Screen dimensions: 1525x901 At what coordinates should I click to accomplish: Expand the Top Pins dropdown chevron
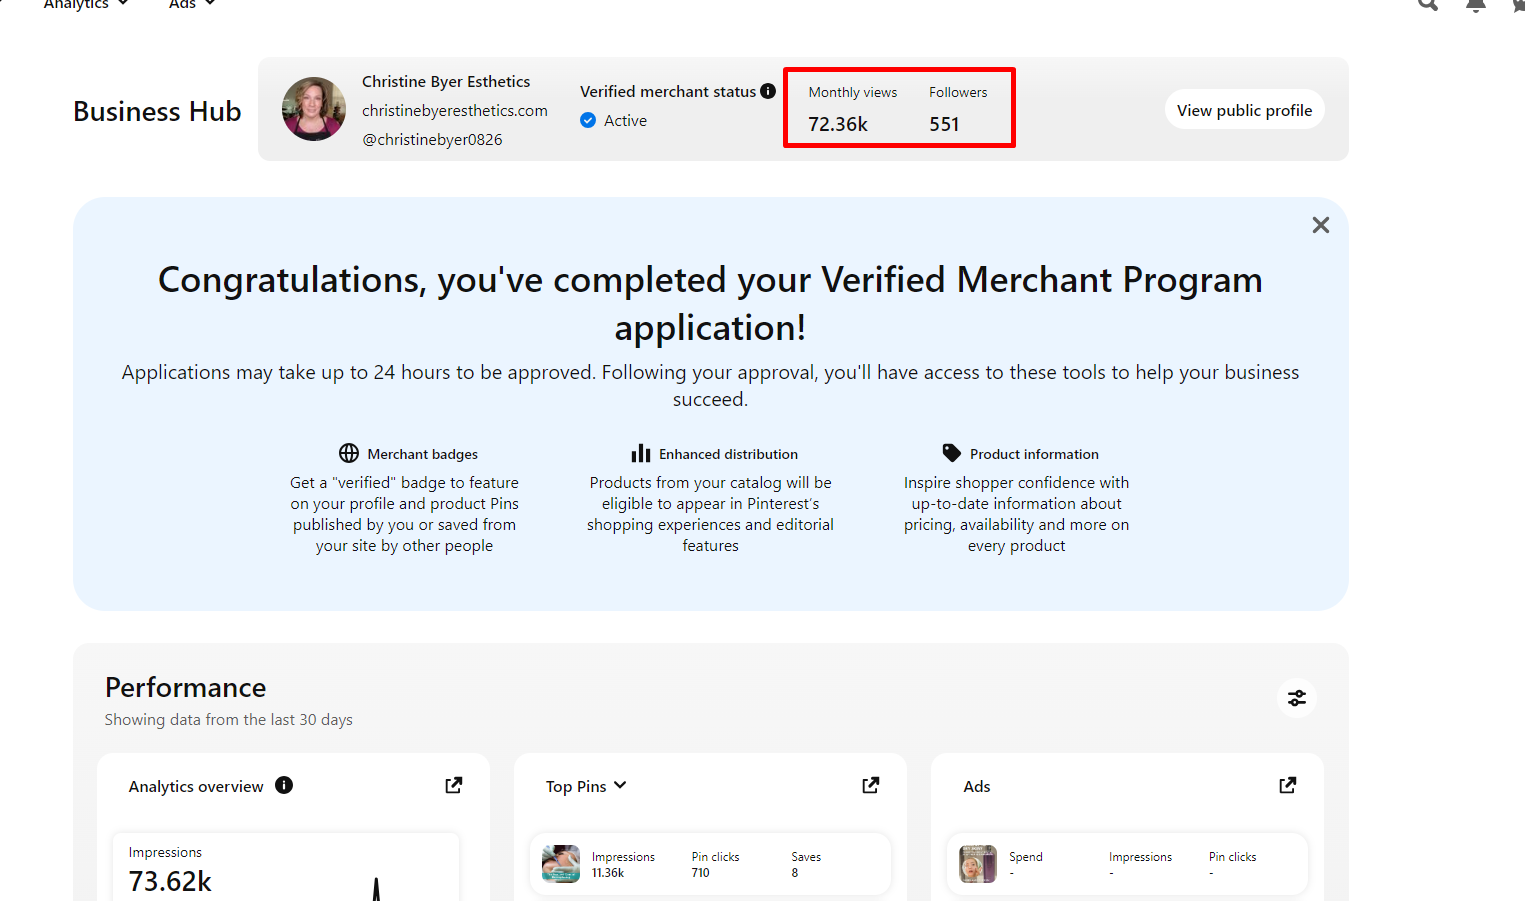click(620, 785)
